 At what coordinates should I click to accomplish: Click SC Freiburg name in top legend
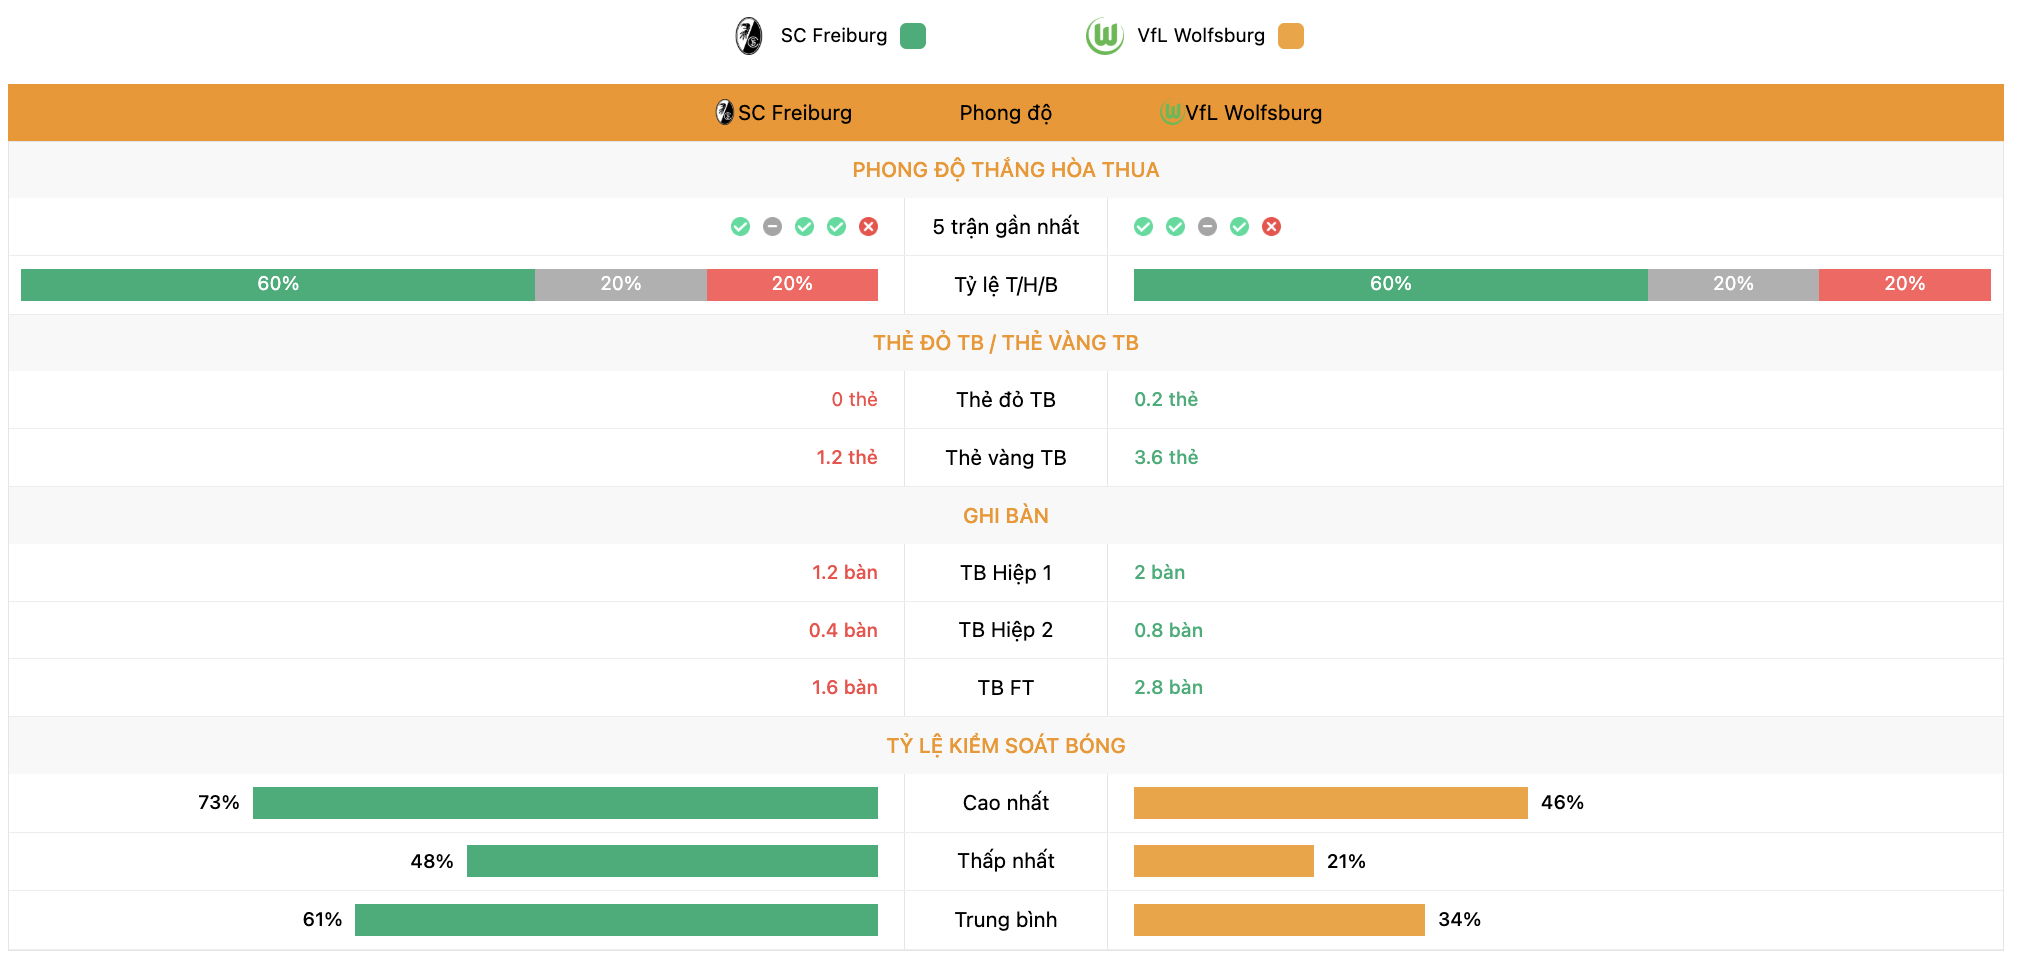click(834, 36)
